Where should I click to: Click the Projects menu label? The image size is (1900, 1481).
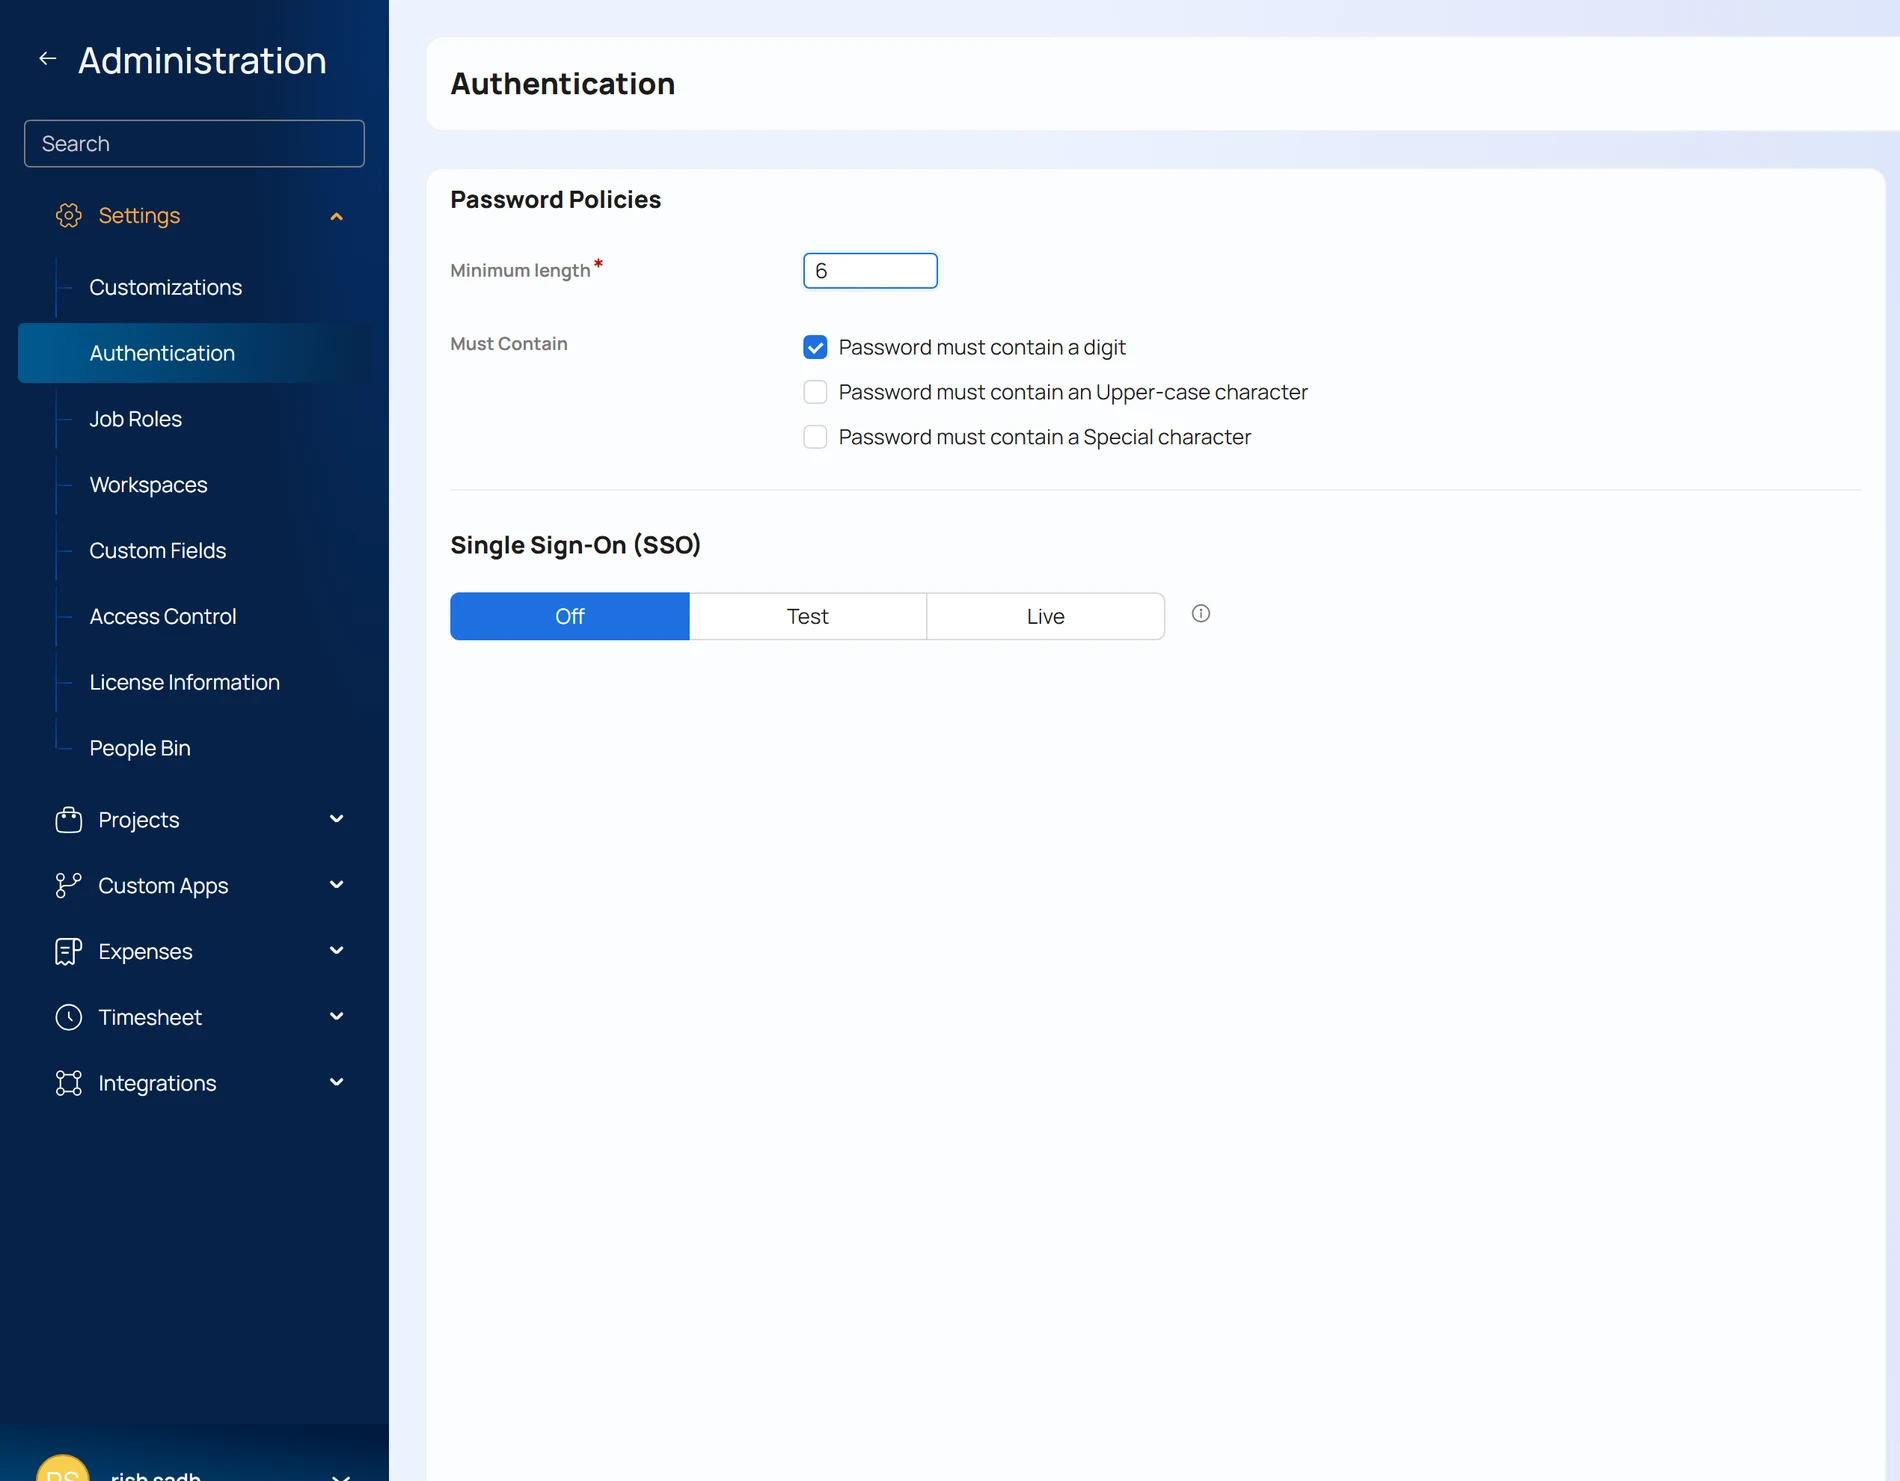[139, 820]
